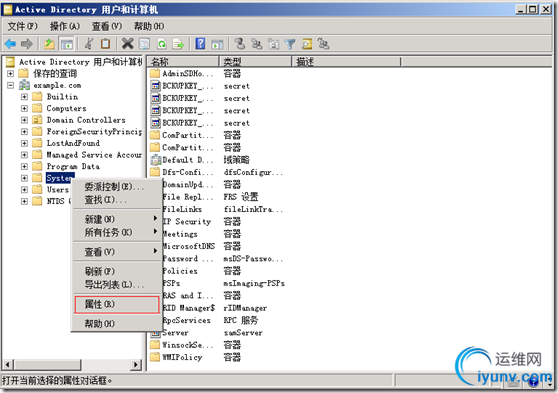Choose 刷新(F) in context menu
Image resolution: width=558 pixels, height=393 pixels.
[117, 271]
